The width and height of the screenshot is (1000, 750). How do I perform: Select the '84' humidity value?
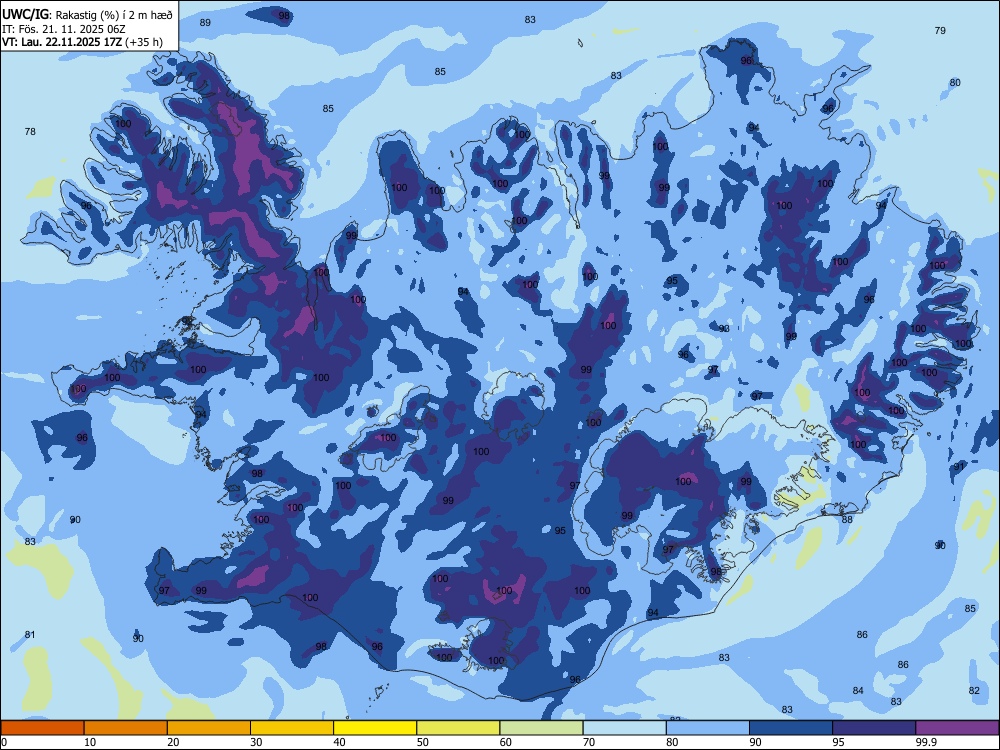click(x=858, y=691)
